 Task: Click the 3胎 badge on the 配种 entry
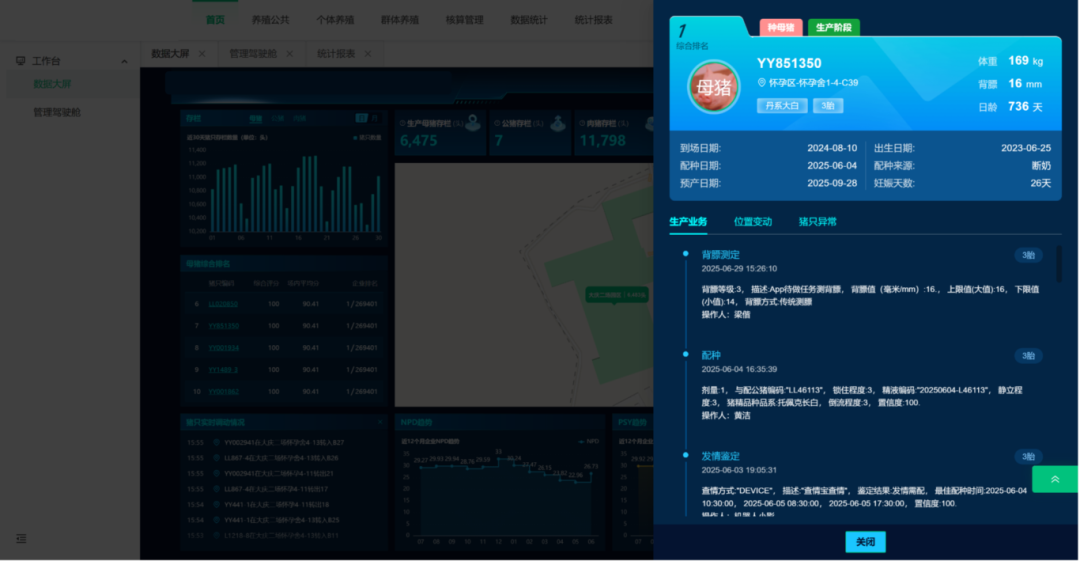click(1028, 356)
